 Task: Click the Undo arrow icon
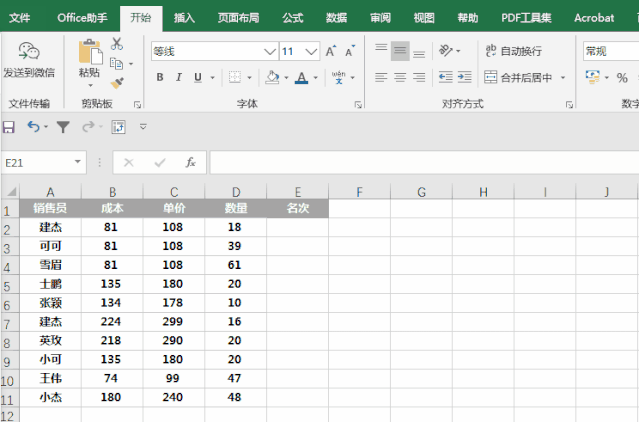coord(32,127)
